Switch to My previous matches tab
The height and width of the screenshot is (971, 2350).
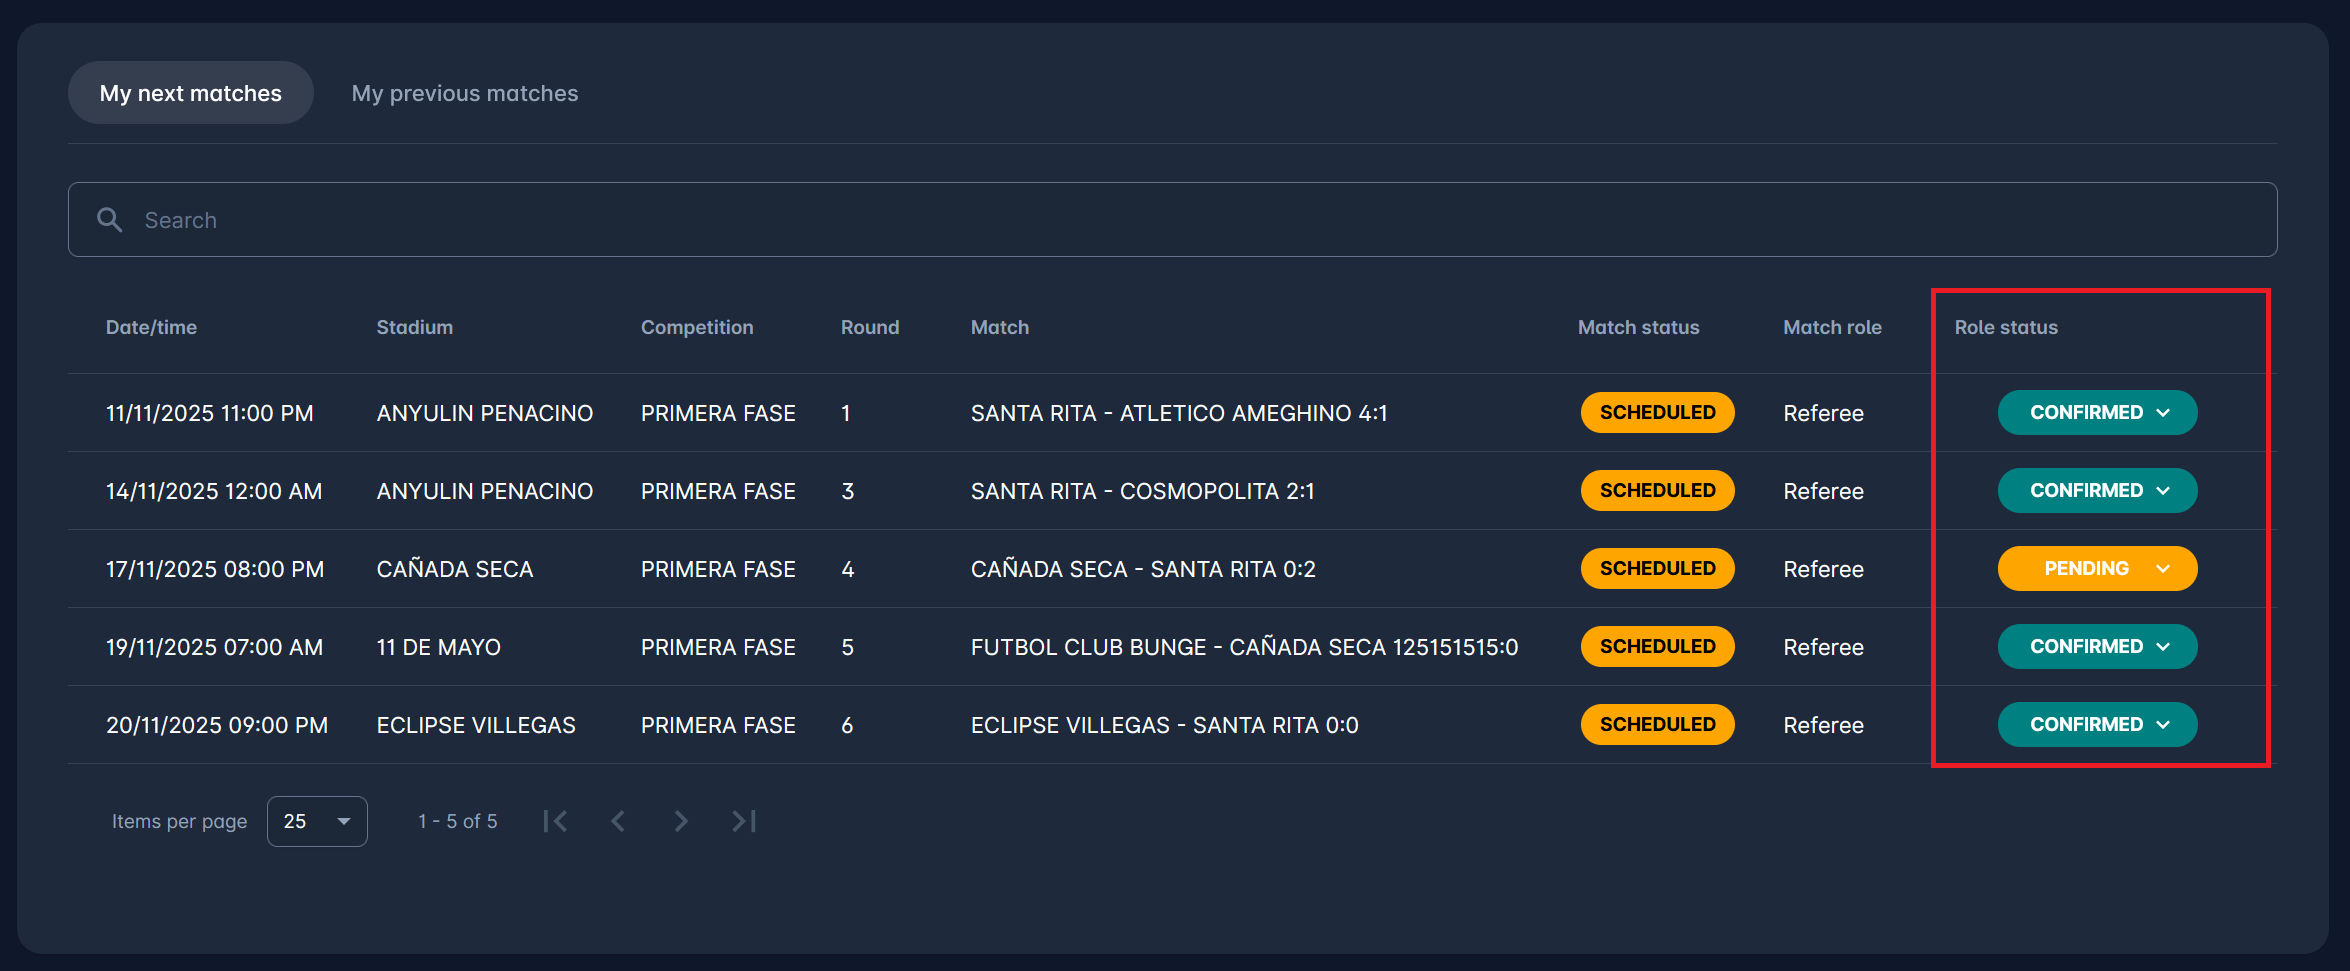[464, 93]
